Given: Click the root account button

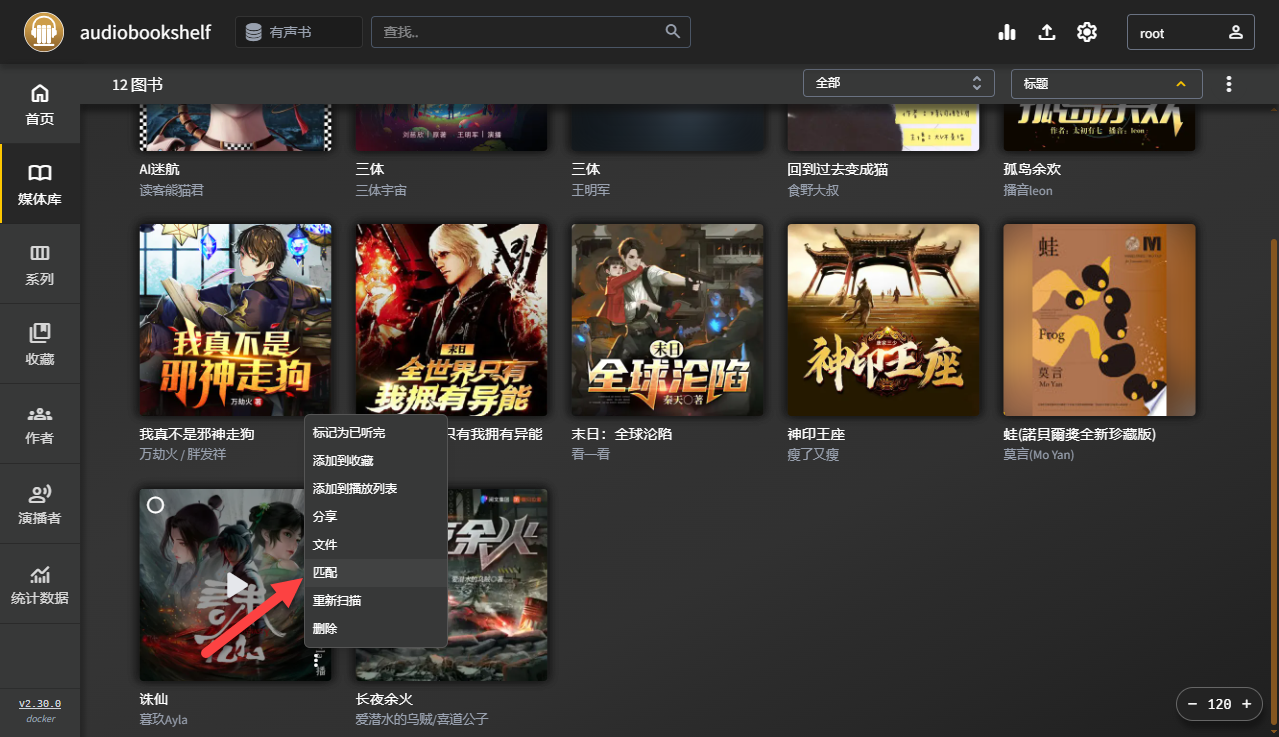Looking at the screenshot, I should [1190, 31].
